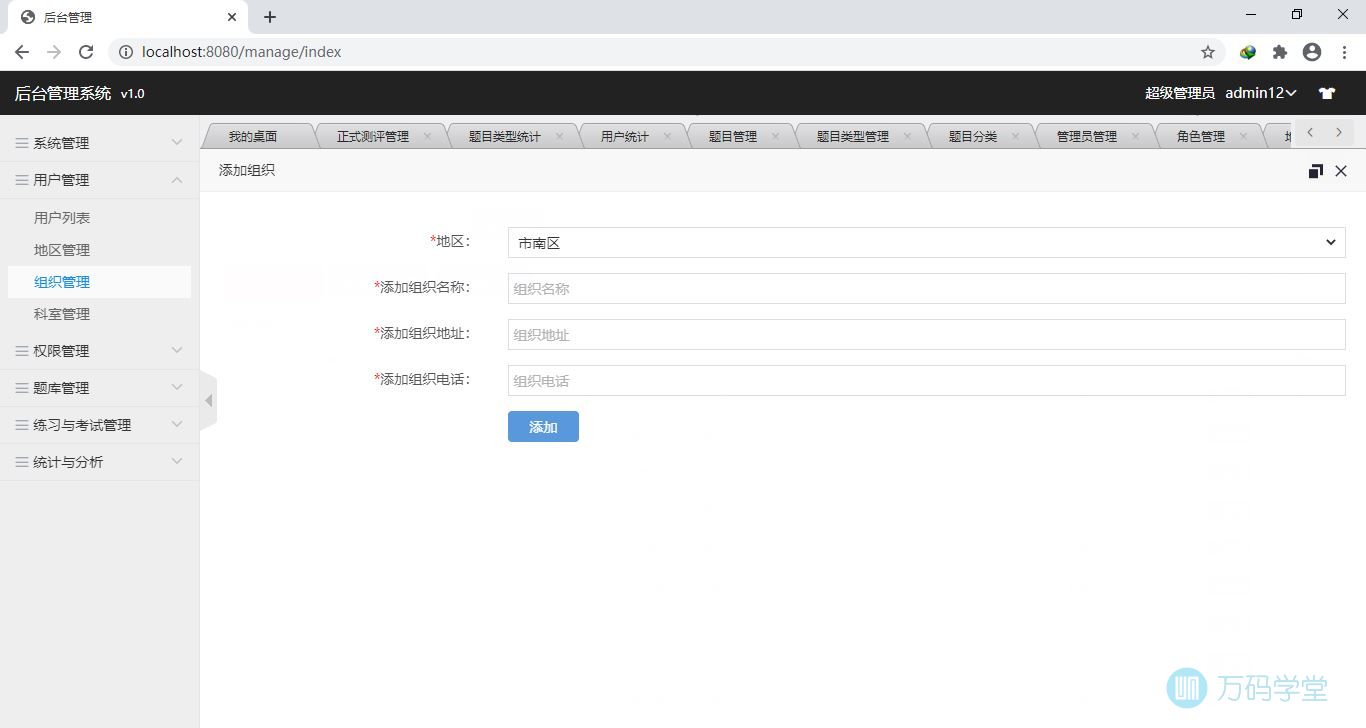Open 科室管理 in the sidebar
This screenshot has height=728, width=1366.
coord(62,314)
